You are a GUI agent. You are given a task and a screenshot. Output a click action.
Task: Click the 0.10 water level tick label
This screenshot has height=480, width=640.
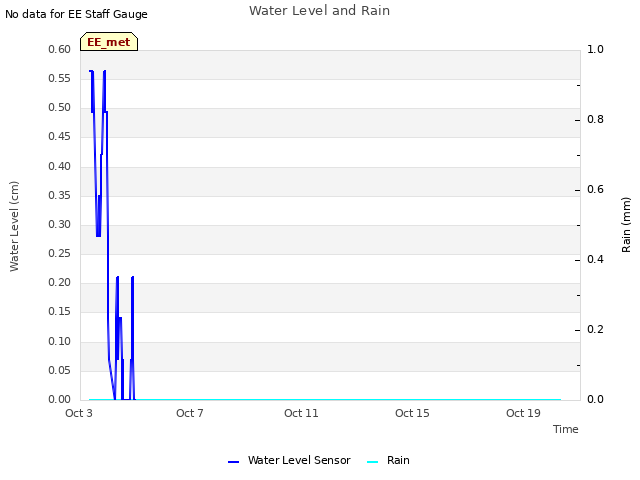point(60,341)
